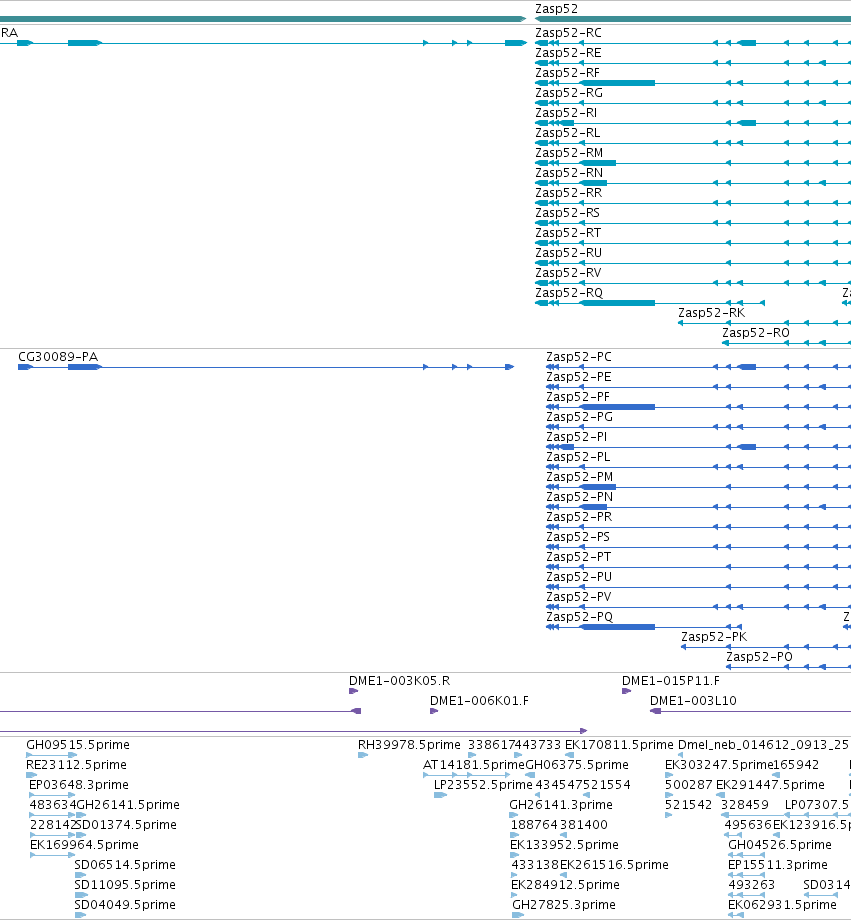Click the Zasp52-PI protein label
Image resolution: width=851 pixels, height=920 pixels.
tap(576, 437)
